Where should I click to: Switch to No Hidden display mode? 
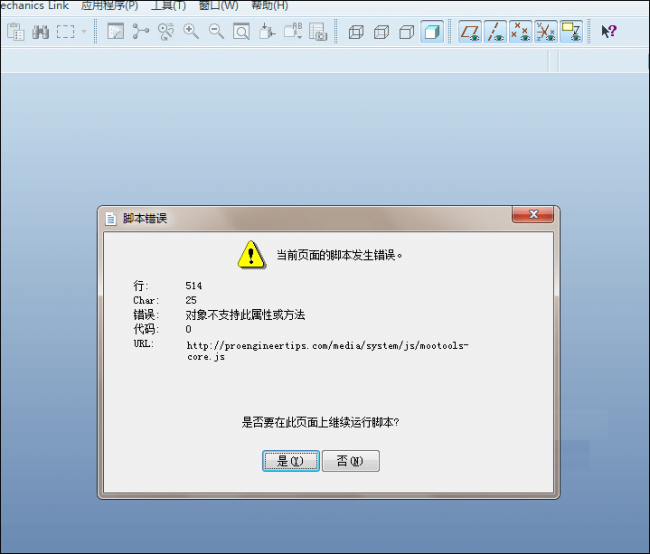(407, 32)
